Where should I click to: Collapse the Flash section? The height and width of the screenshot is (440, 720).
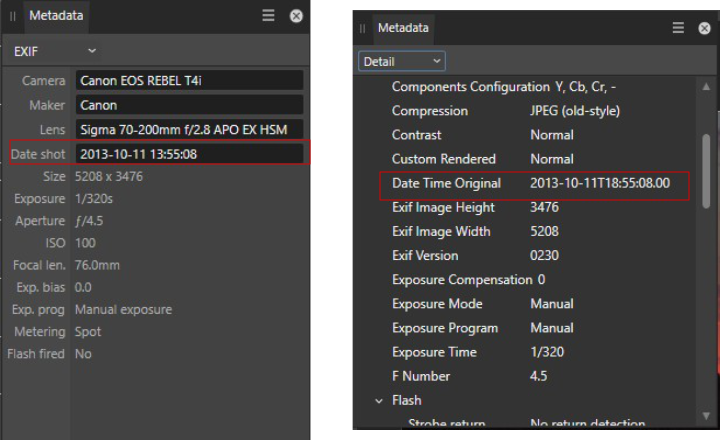point(379,400)
